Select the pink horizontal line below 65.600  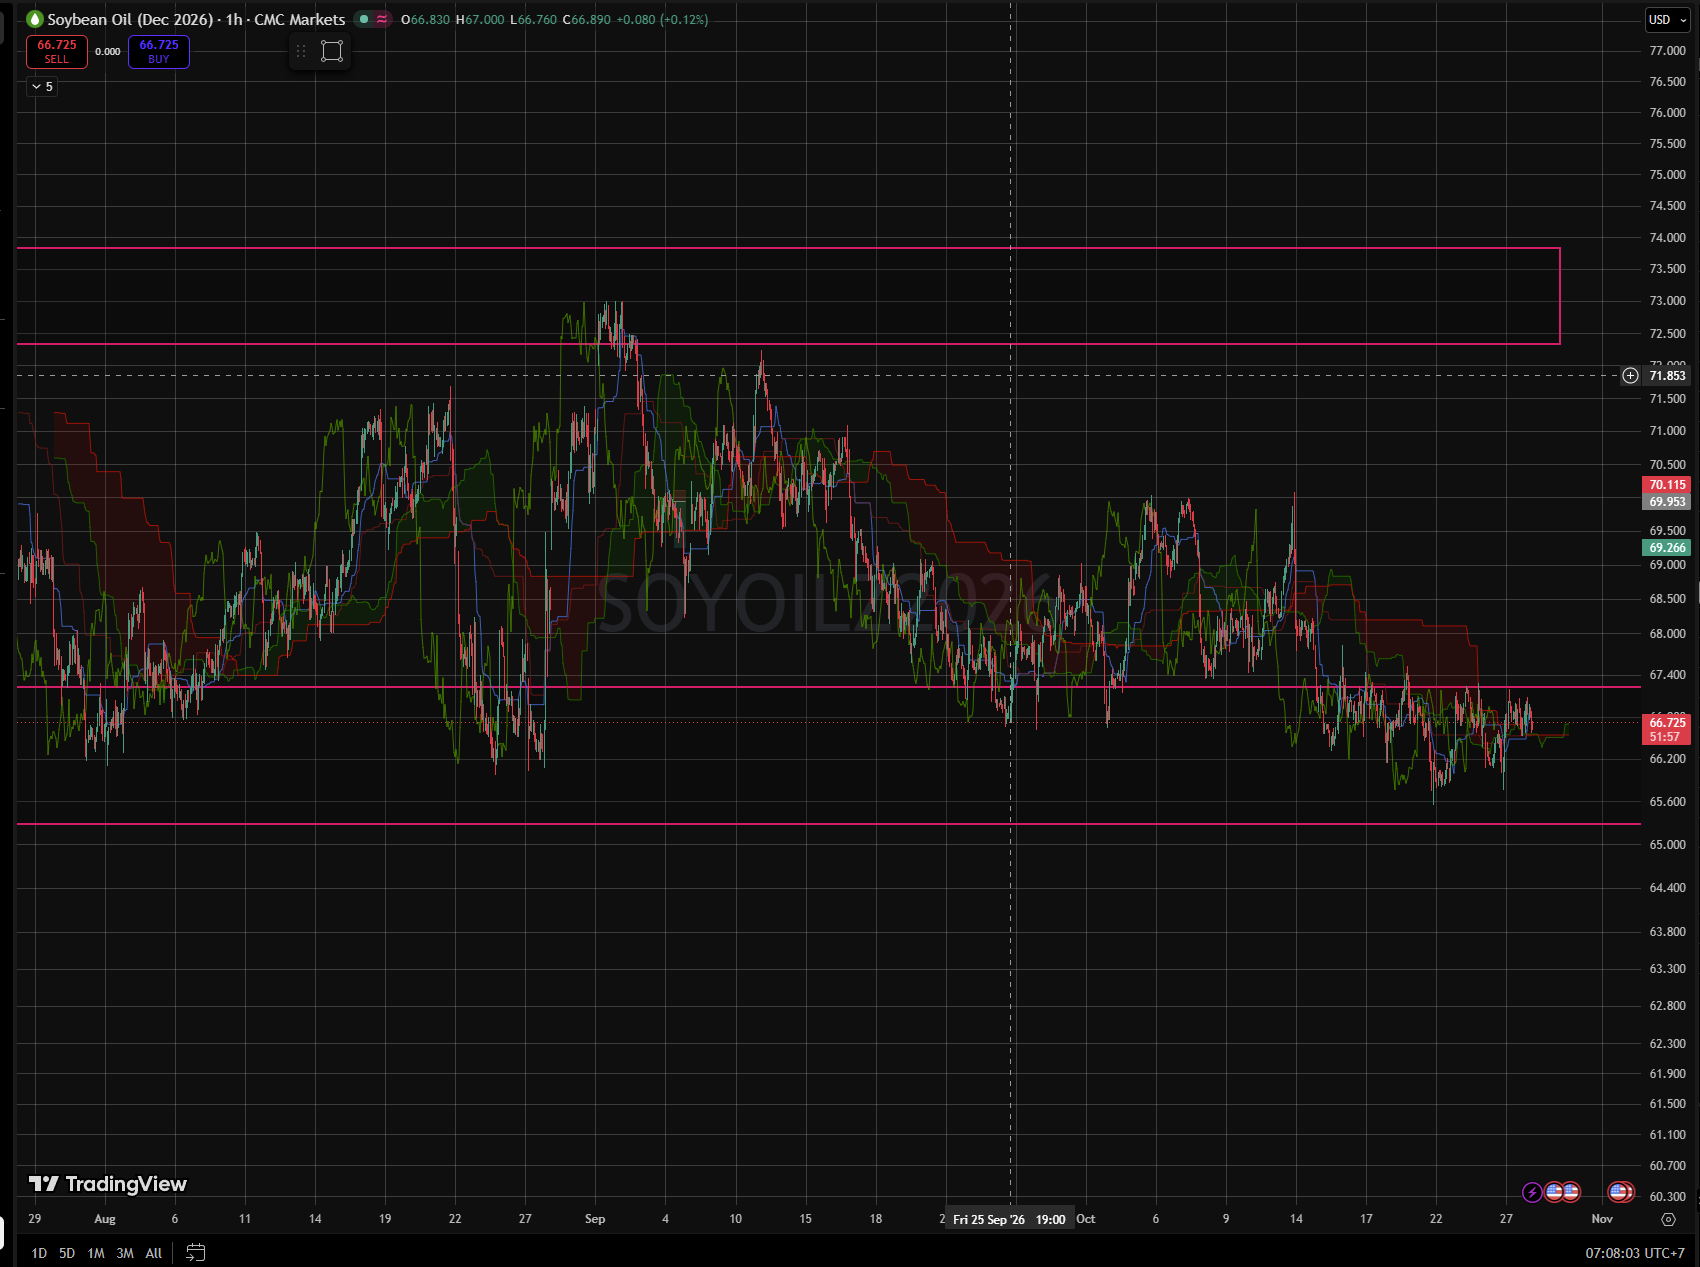pyautogui.click(x=828, y=824)
